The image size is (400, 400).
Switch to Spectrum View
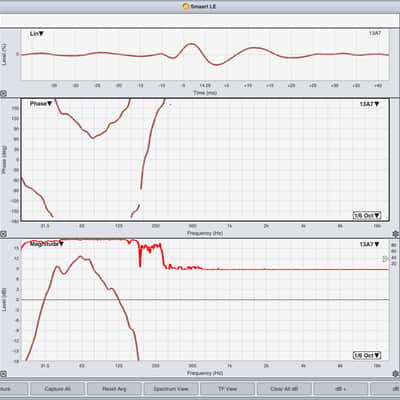pyautogui.click(x=171, y=389)
